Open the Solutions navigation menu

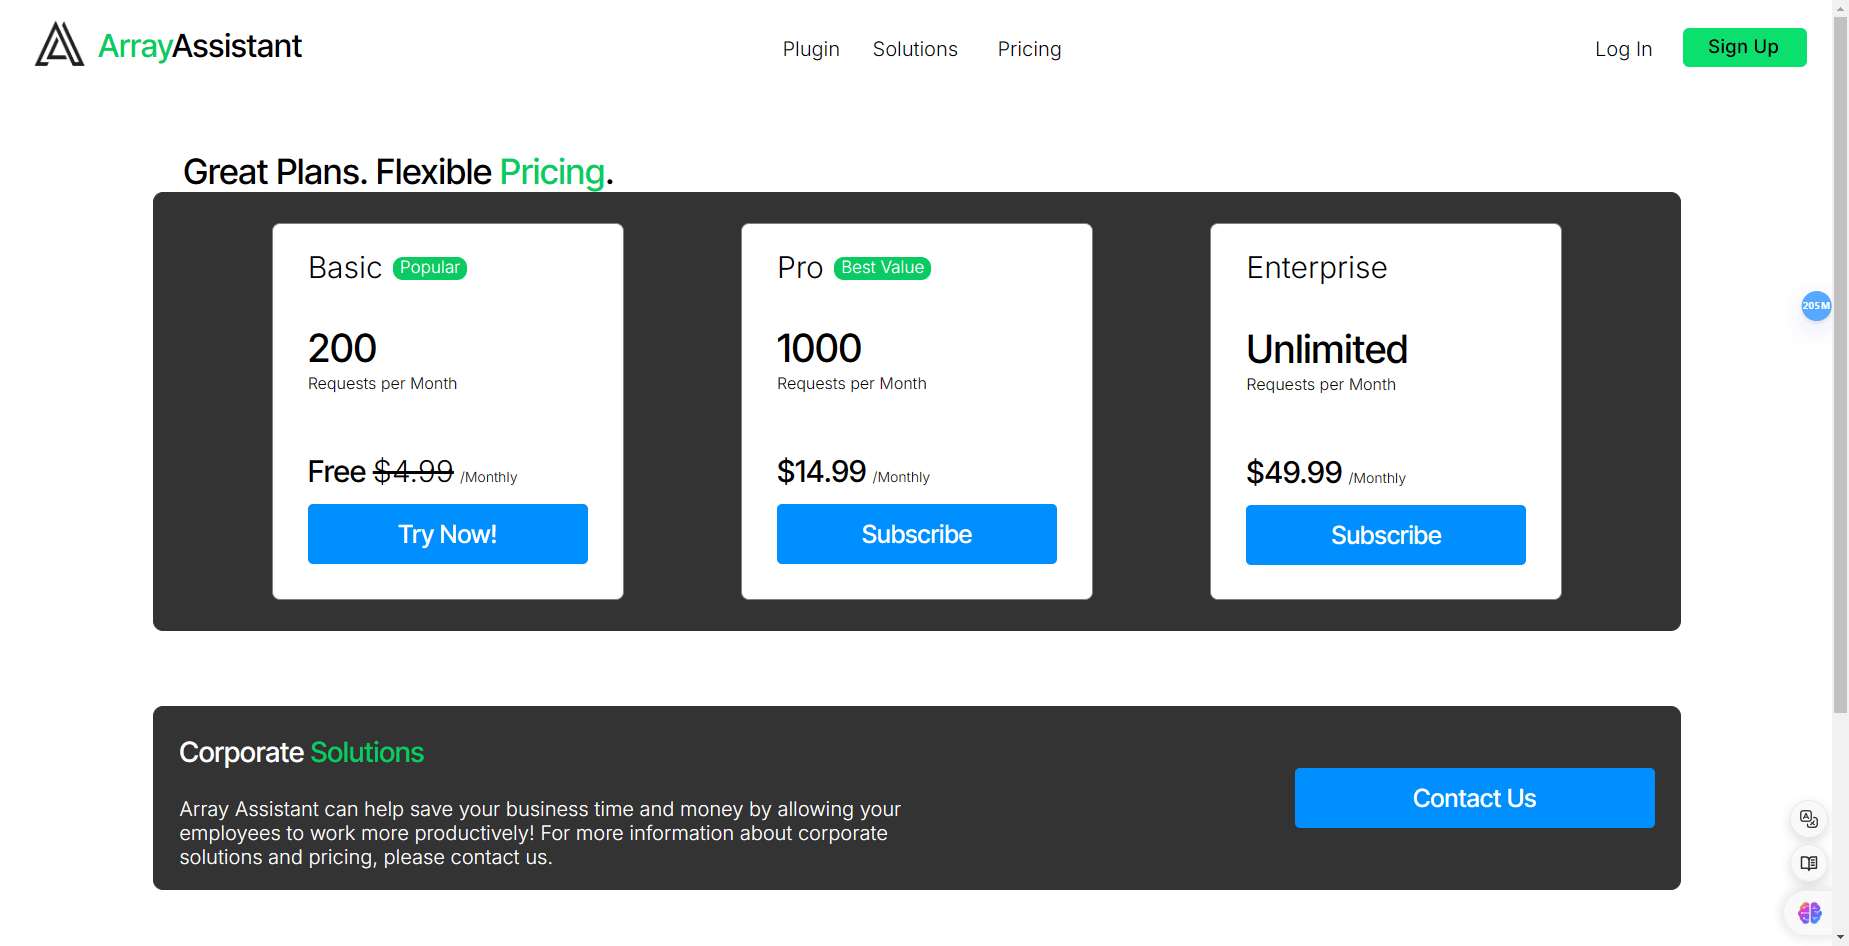click(x=915, y=49)
